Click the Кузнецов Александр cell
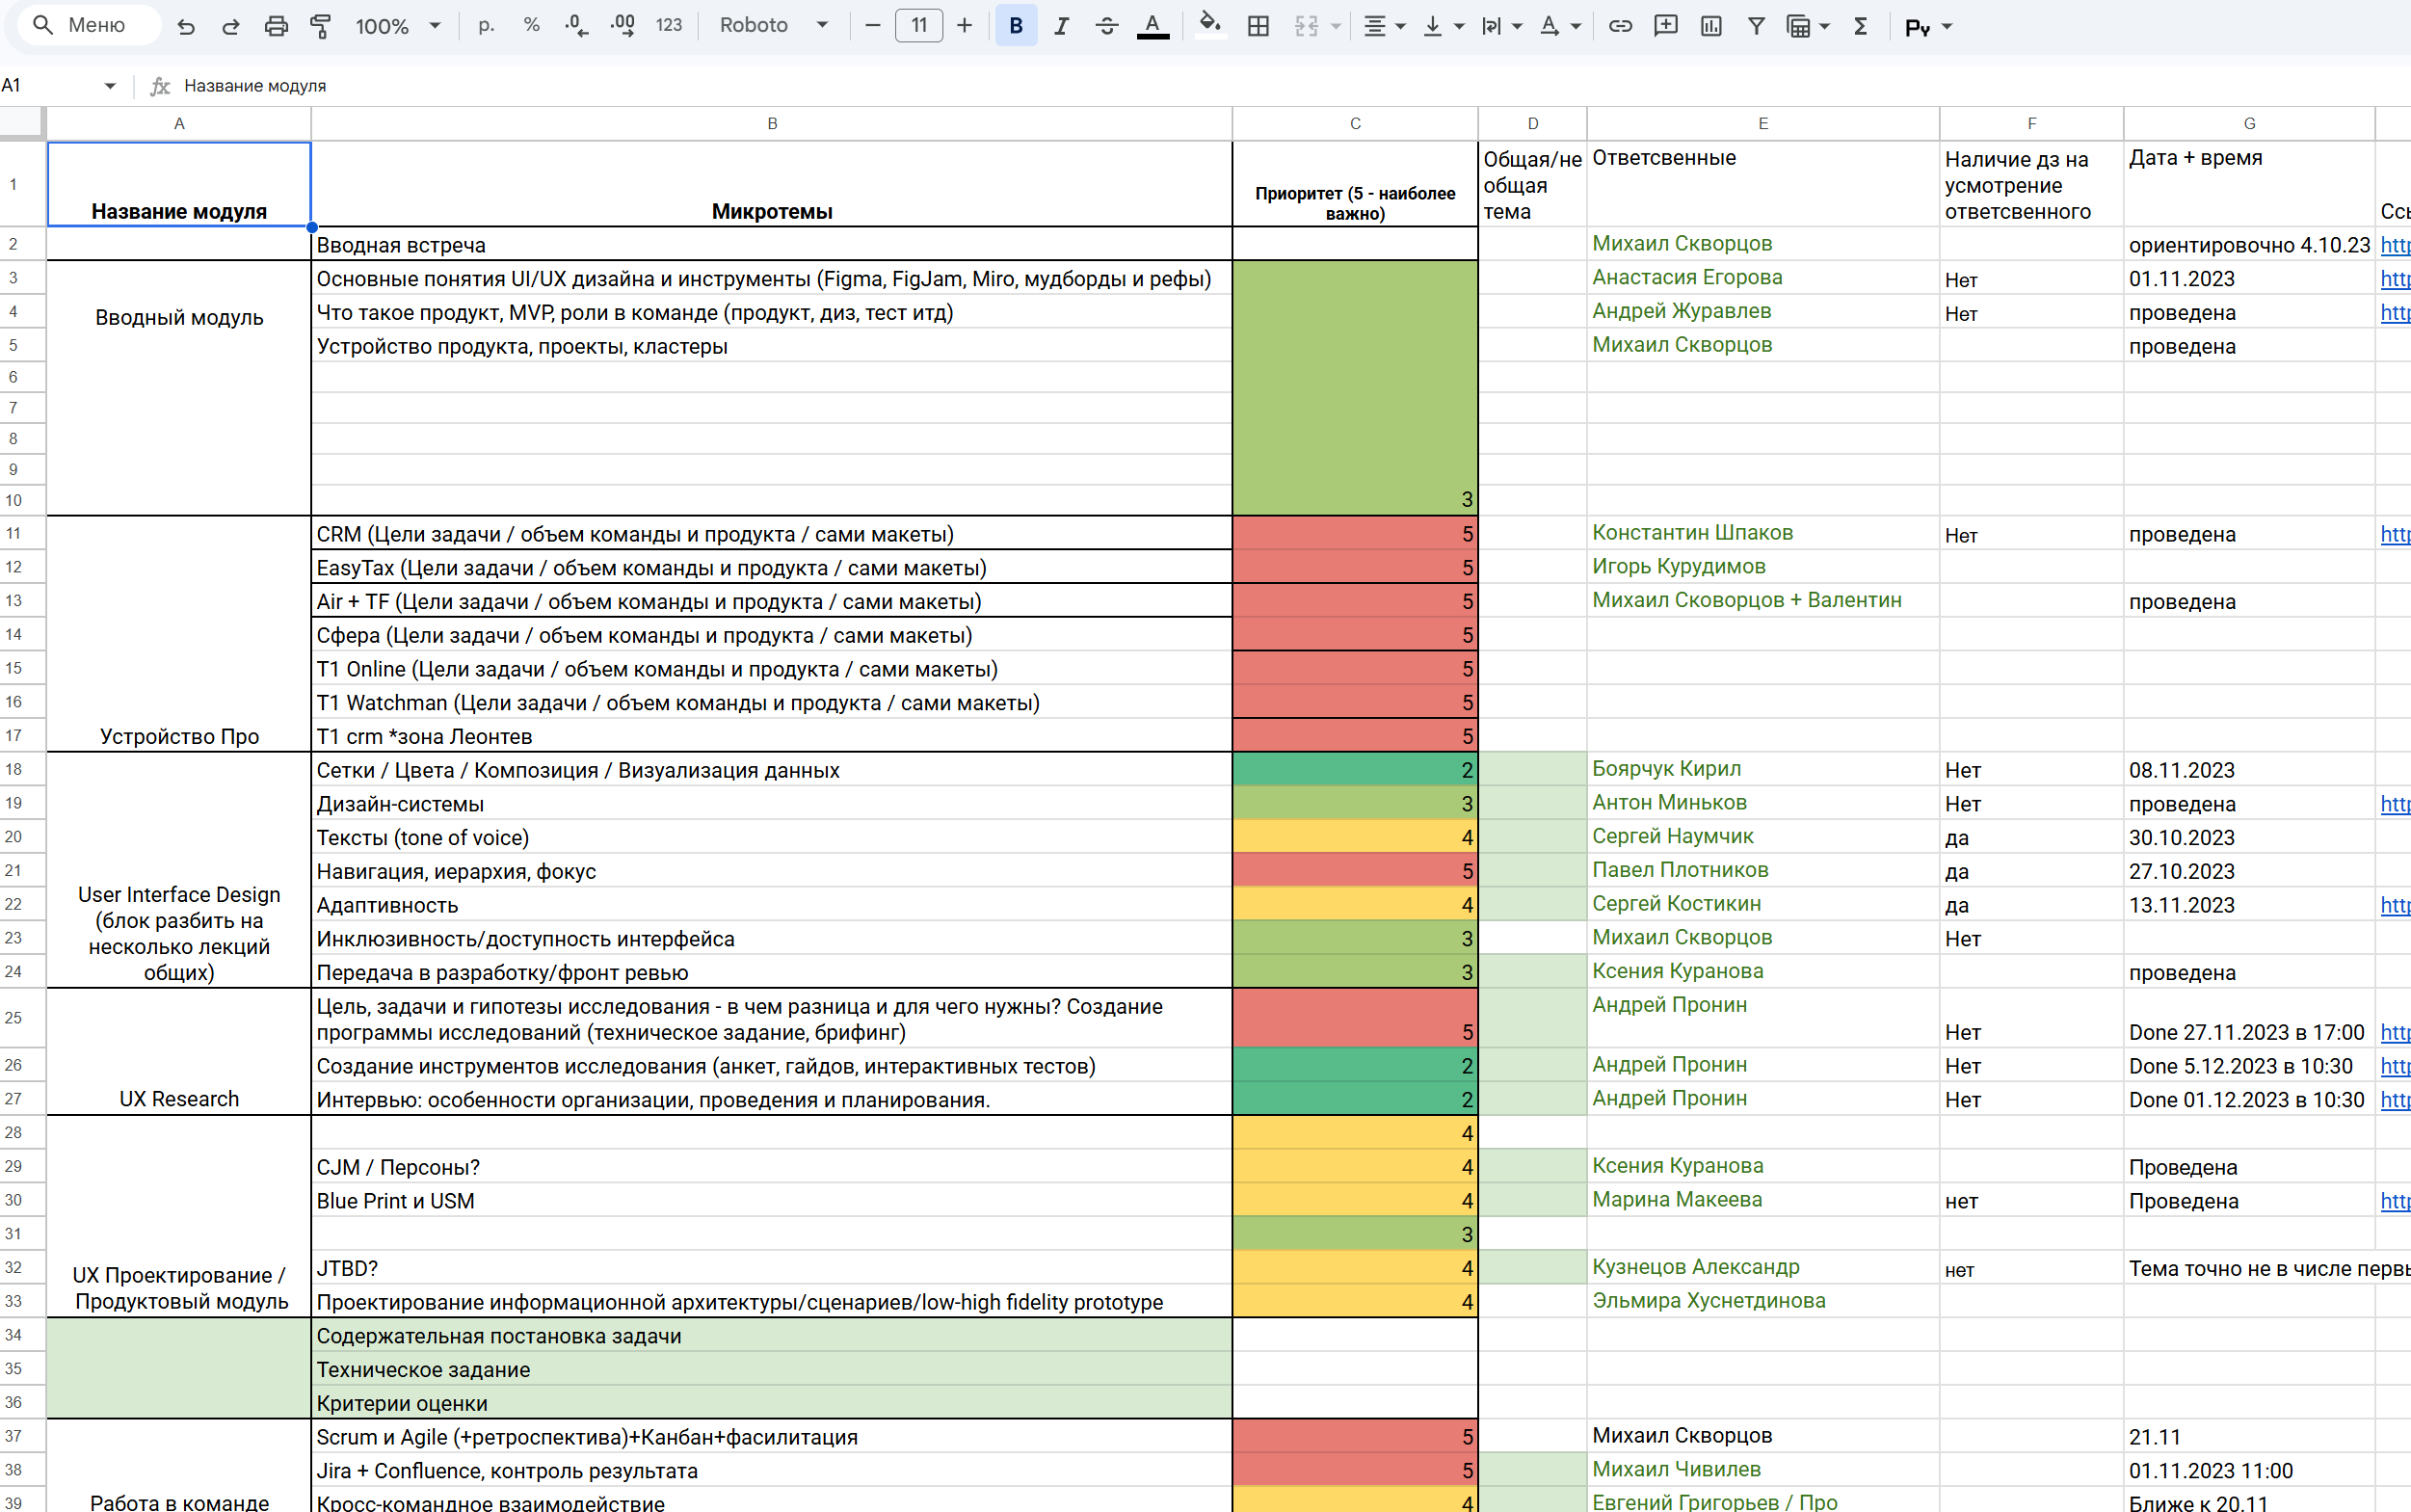The width and height of the screenshot is (2411, 1512). 1762,1267
